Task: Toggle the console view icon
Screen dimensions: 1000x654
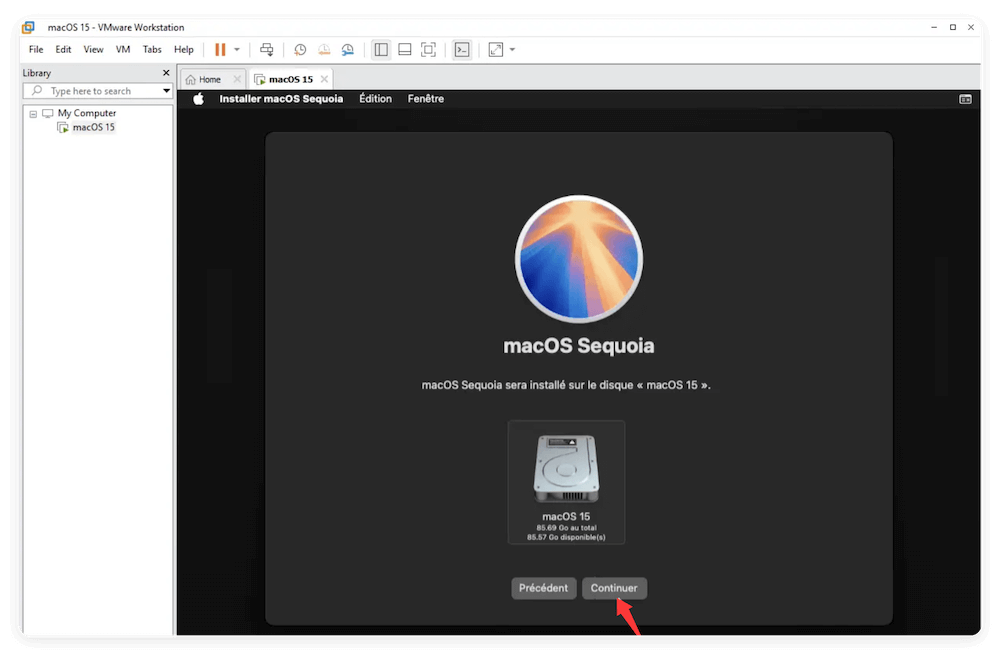Action: [461, 48]
